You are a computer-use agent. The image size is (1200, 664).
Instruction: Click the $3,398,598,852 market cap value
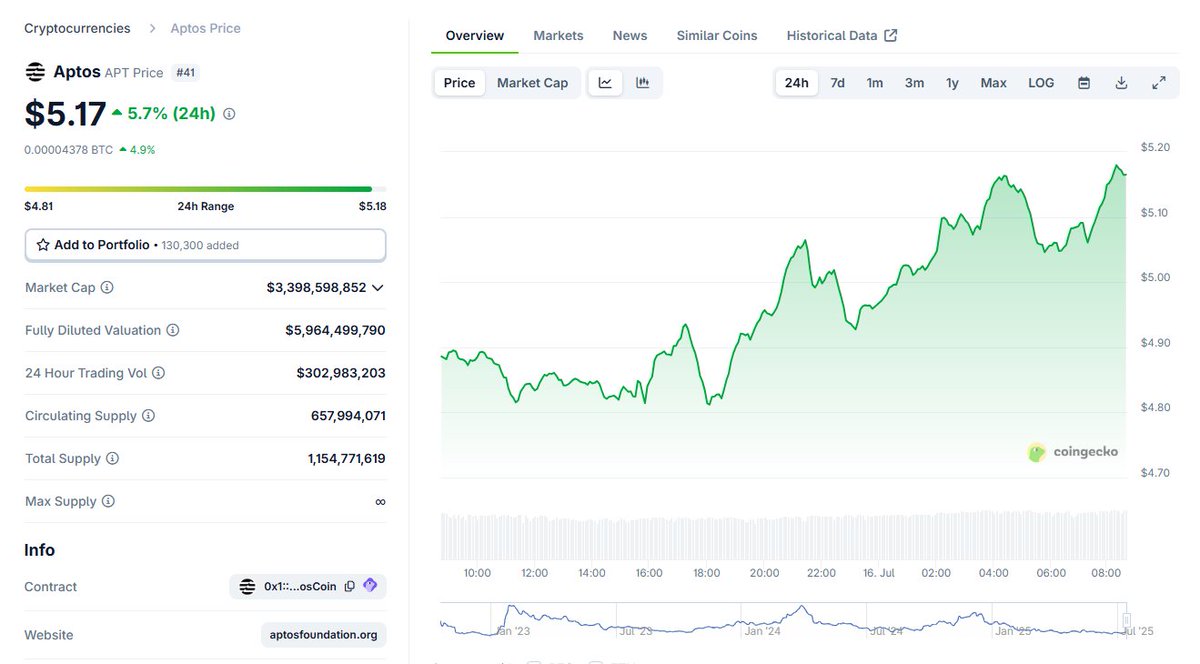tap(316, 287)
